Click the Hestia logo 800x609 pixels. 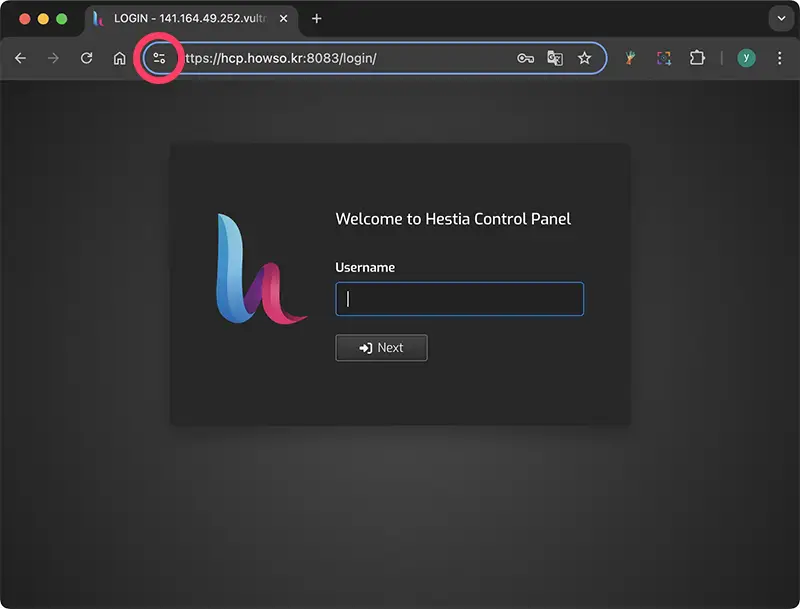pos(262,269)
